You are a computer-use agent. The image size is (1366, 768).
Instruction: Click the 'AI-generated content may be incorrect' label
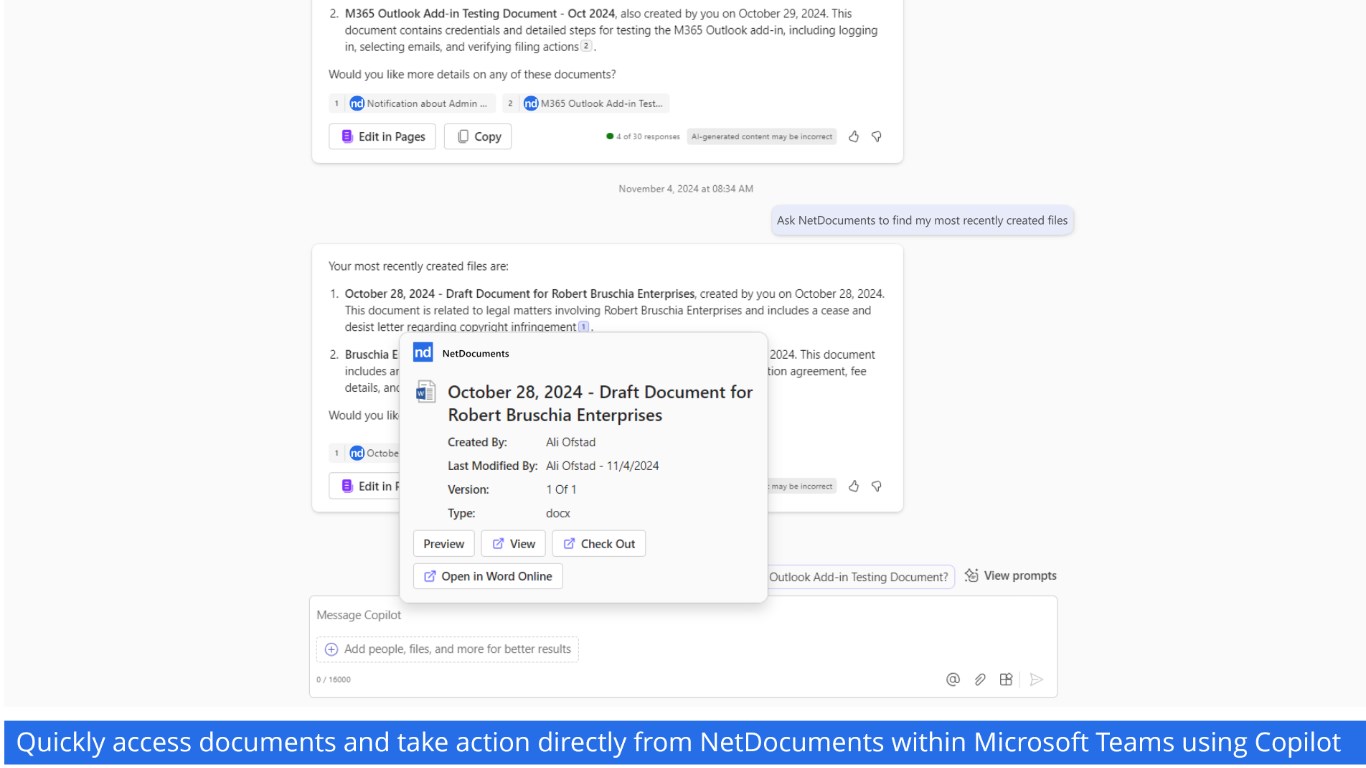pyautogui.click(x=762, y=137)
